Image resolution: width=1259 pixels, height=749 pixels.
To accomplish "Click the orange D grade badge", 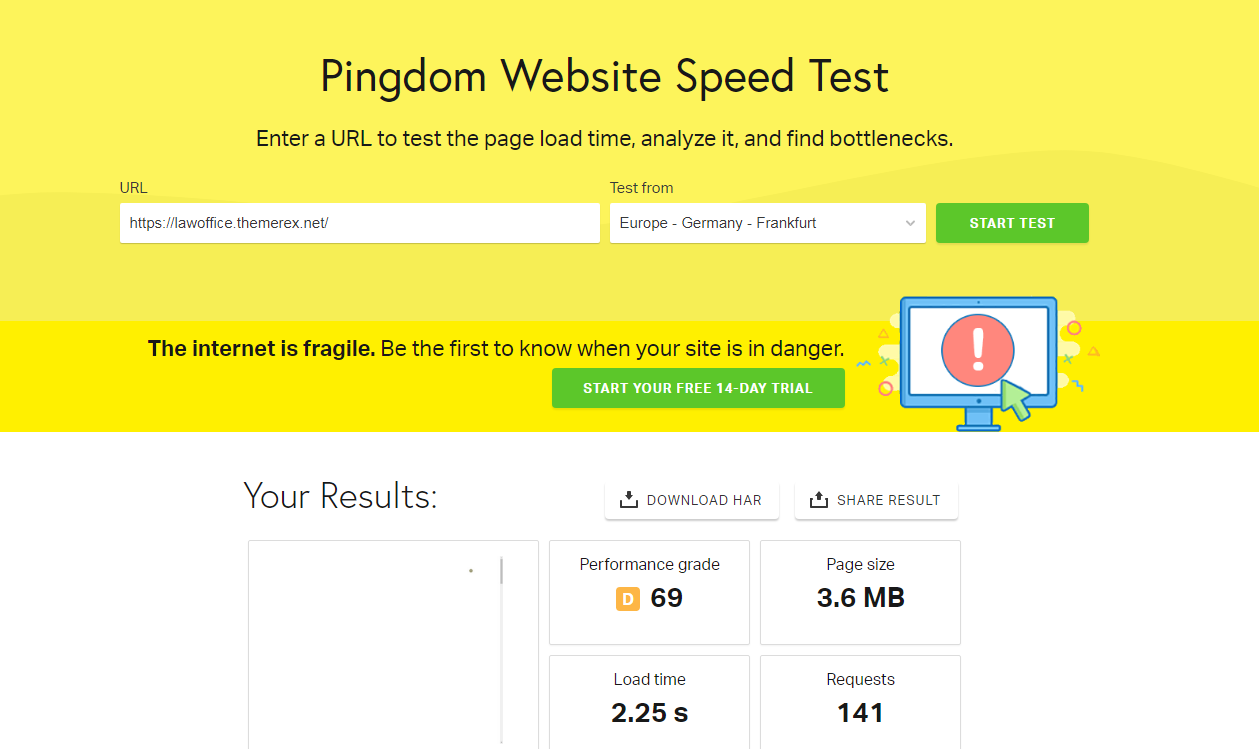I will tap(627, 599).
